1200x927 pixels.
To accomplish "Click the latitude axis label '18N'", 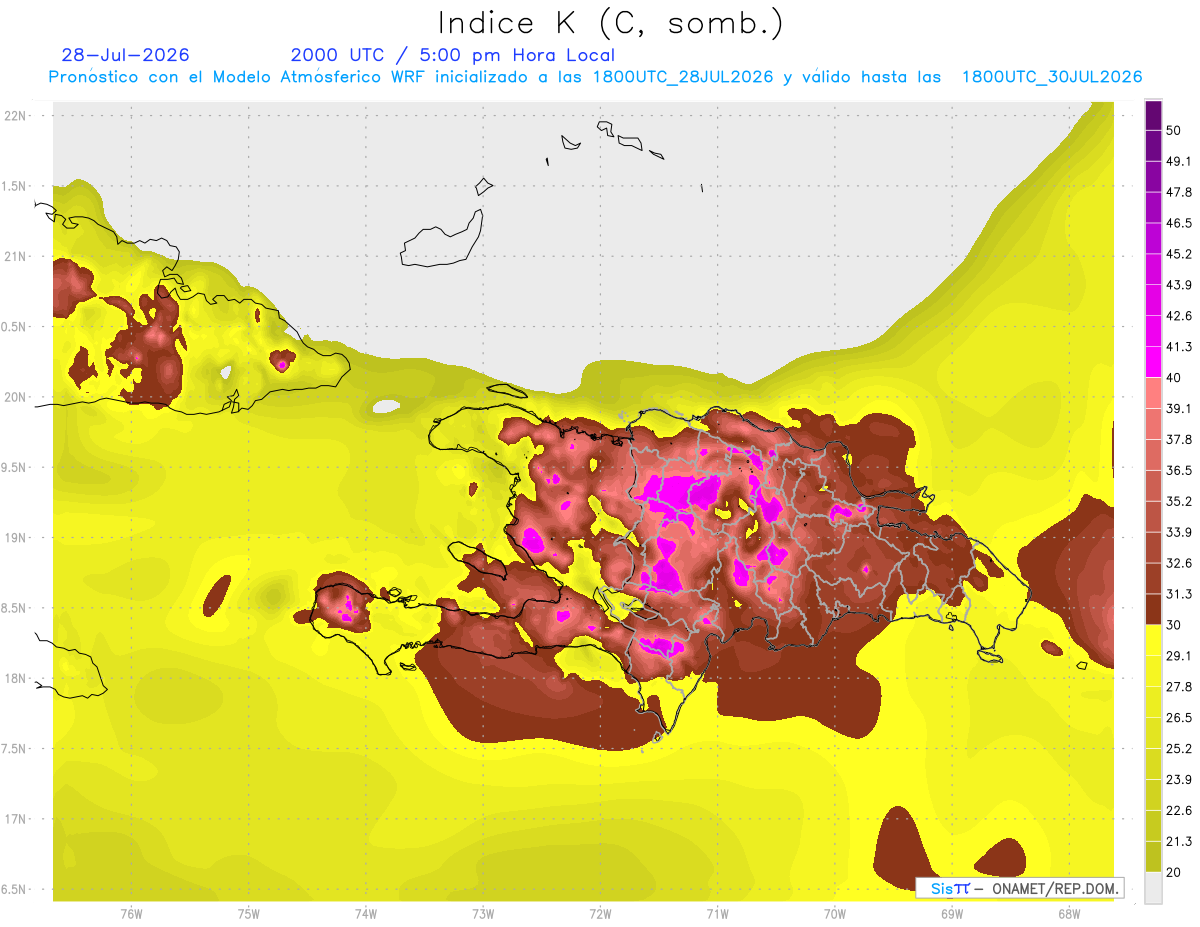I will (x=16, y=678).
